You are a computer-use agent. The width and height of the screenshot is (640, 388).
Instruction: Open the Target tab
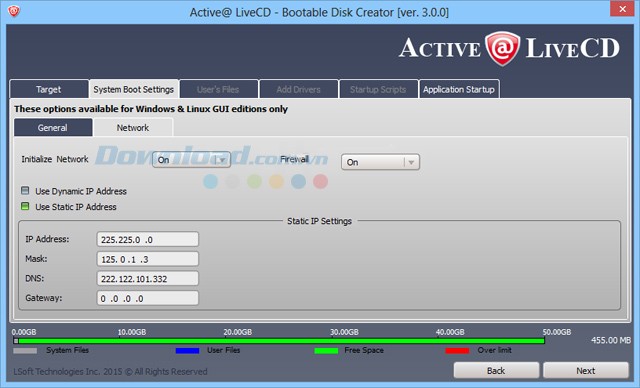click(49, 89)
